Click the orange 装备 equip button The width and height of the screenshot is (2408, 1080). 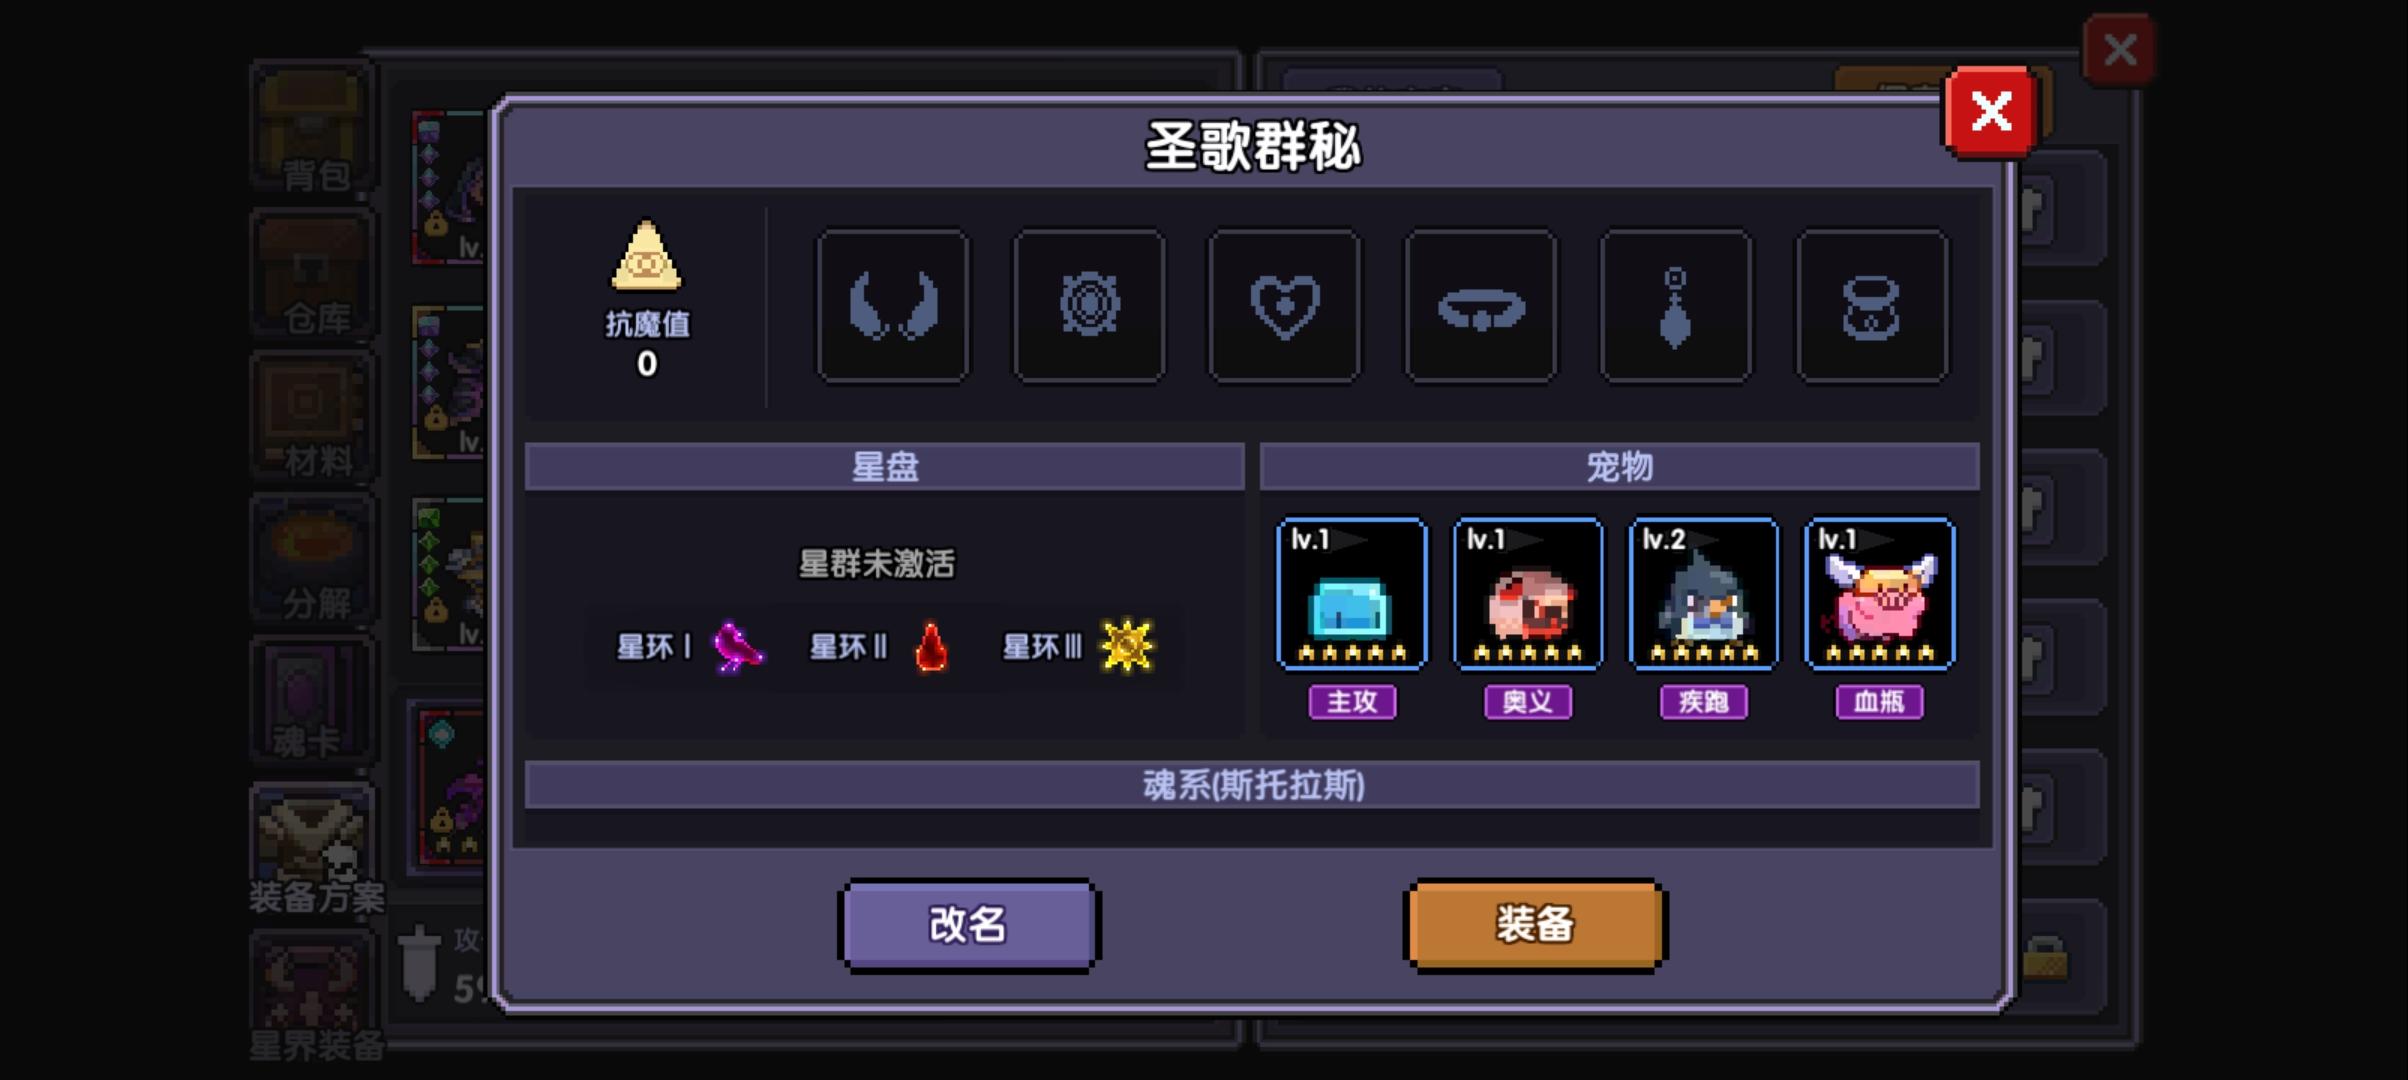pos(1535,925)
